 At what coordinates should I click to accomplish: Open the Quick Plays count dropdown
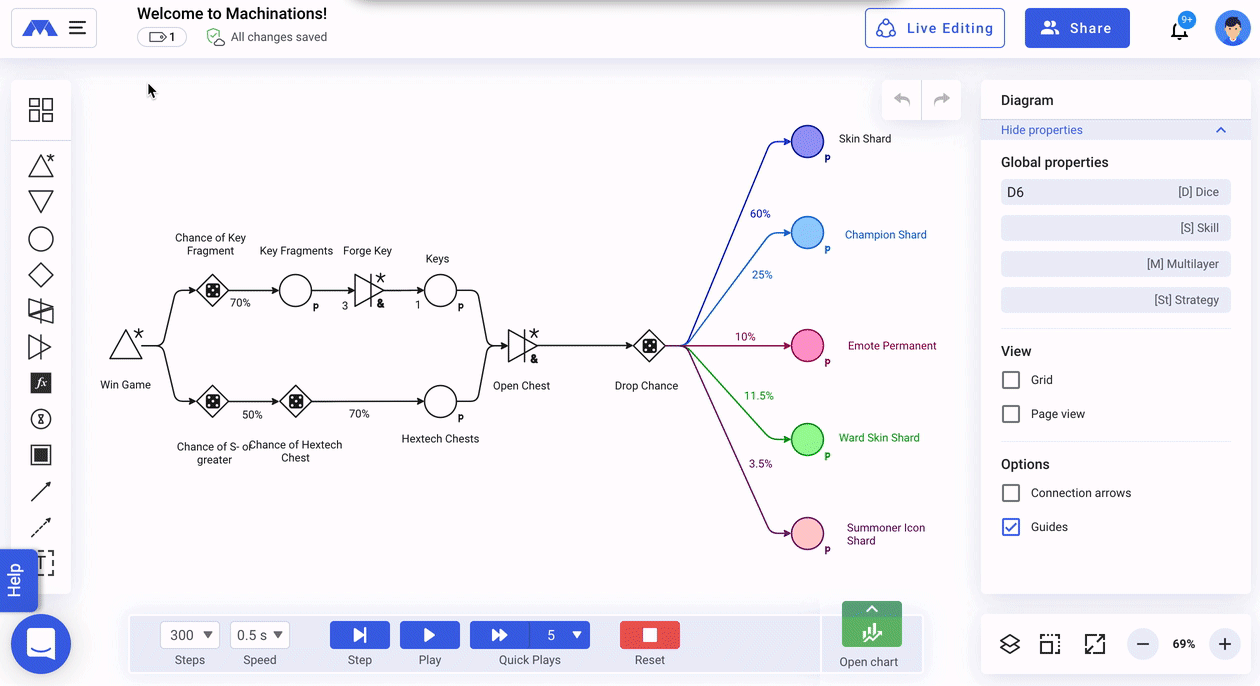(x=560, y=635)
